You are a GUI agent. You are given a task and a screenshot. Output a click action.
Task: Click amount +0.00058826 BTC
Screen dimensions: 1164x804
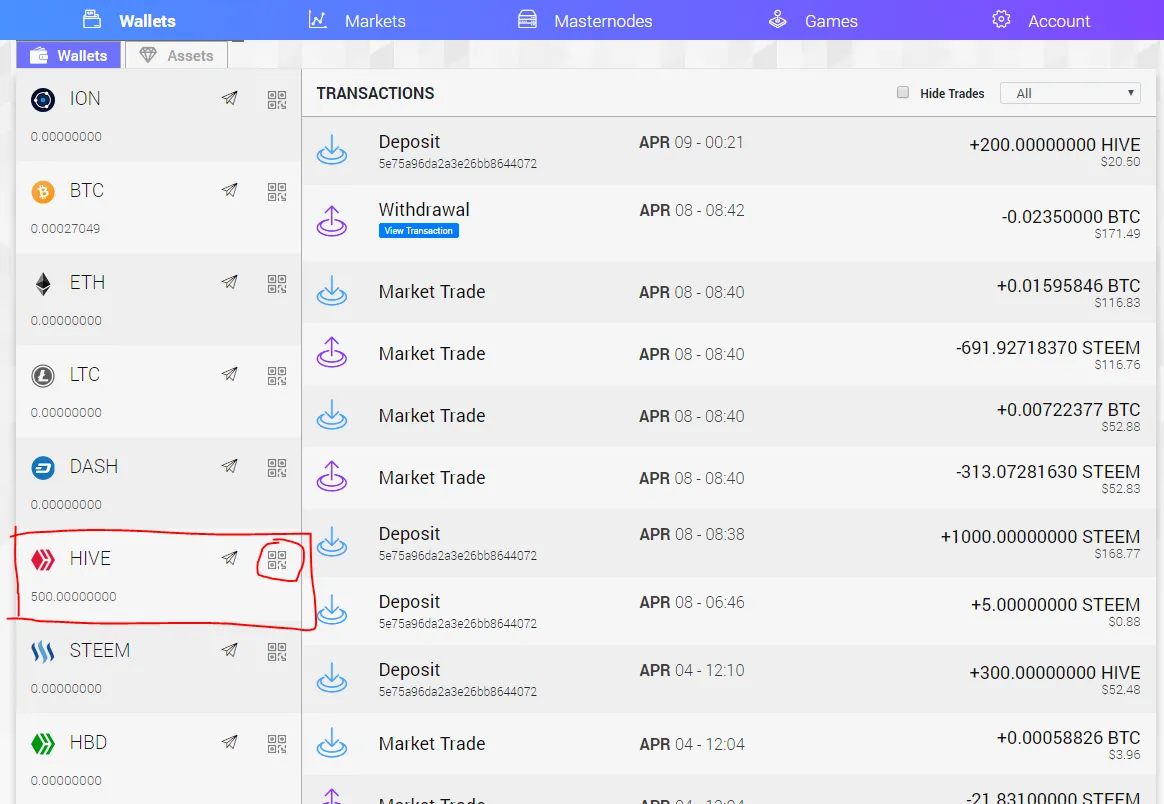click(1068, 738)
